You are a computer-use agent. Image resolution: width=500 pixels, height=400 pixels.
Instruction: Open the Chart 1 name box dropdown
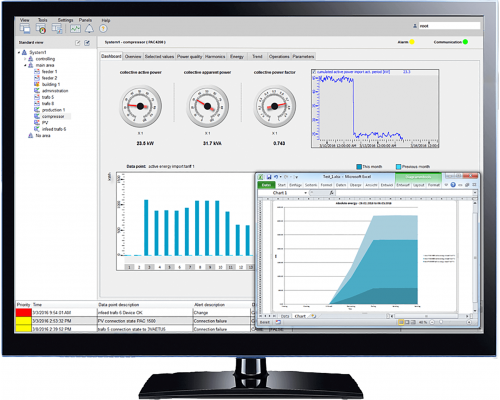click(x=305, y=193)
